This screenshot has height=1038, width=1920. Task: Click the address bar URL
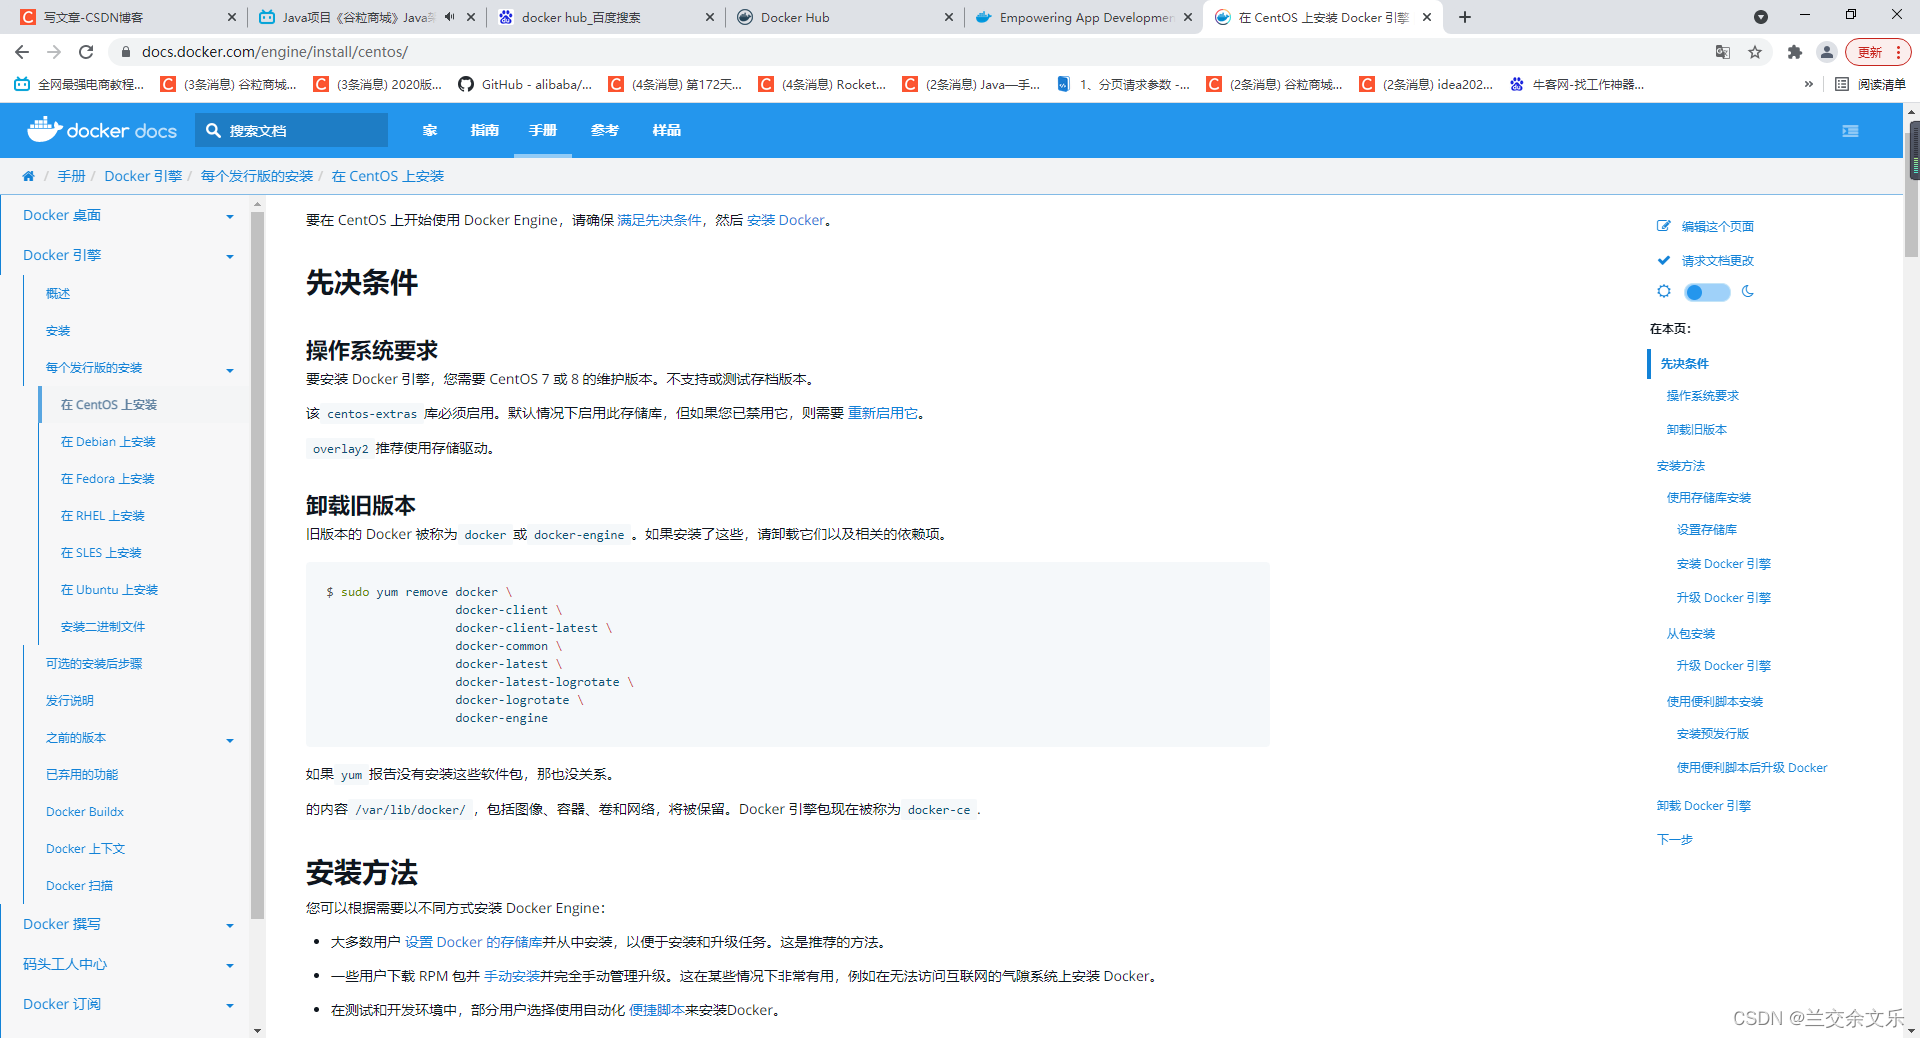coord(275,52)
